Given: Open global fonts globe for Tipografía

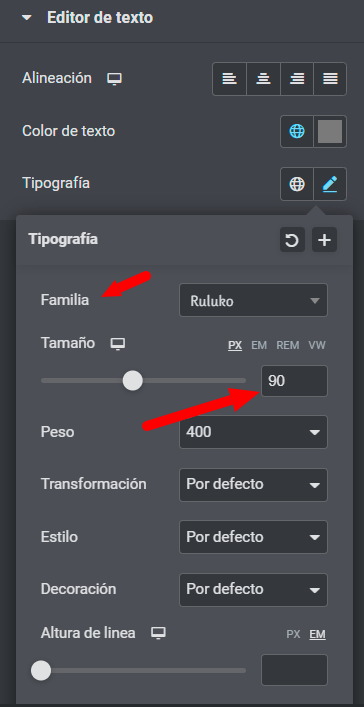Looking at the screenshot, I should pyautogui.click(x=297, y=184).
